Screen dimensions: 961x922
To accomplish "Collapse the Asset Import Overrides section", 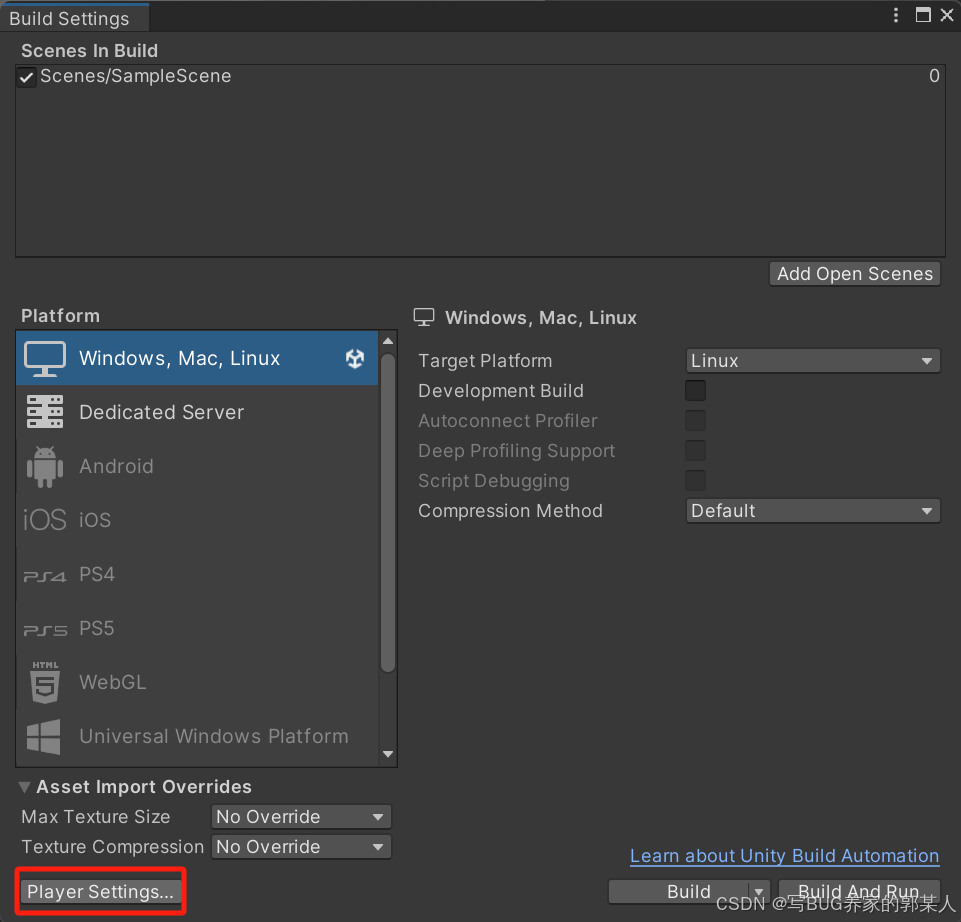I will pyautogui.click(x=25, y=787).
